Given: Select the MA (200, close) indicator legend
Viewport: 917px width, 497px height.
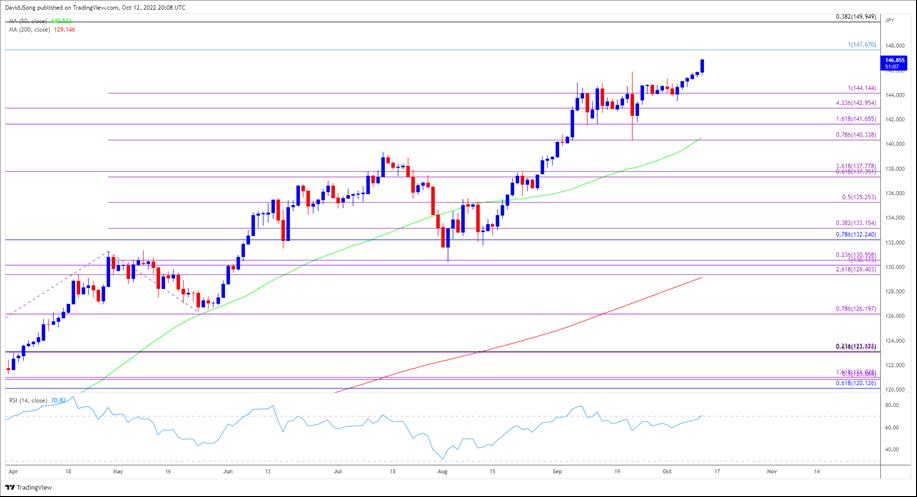Looking at the screenshot, I should [x=40, y=29].
